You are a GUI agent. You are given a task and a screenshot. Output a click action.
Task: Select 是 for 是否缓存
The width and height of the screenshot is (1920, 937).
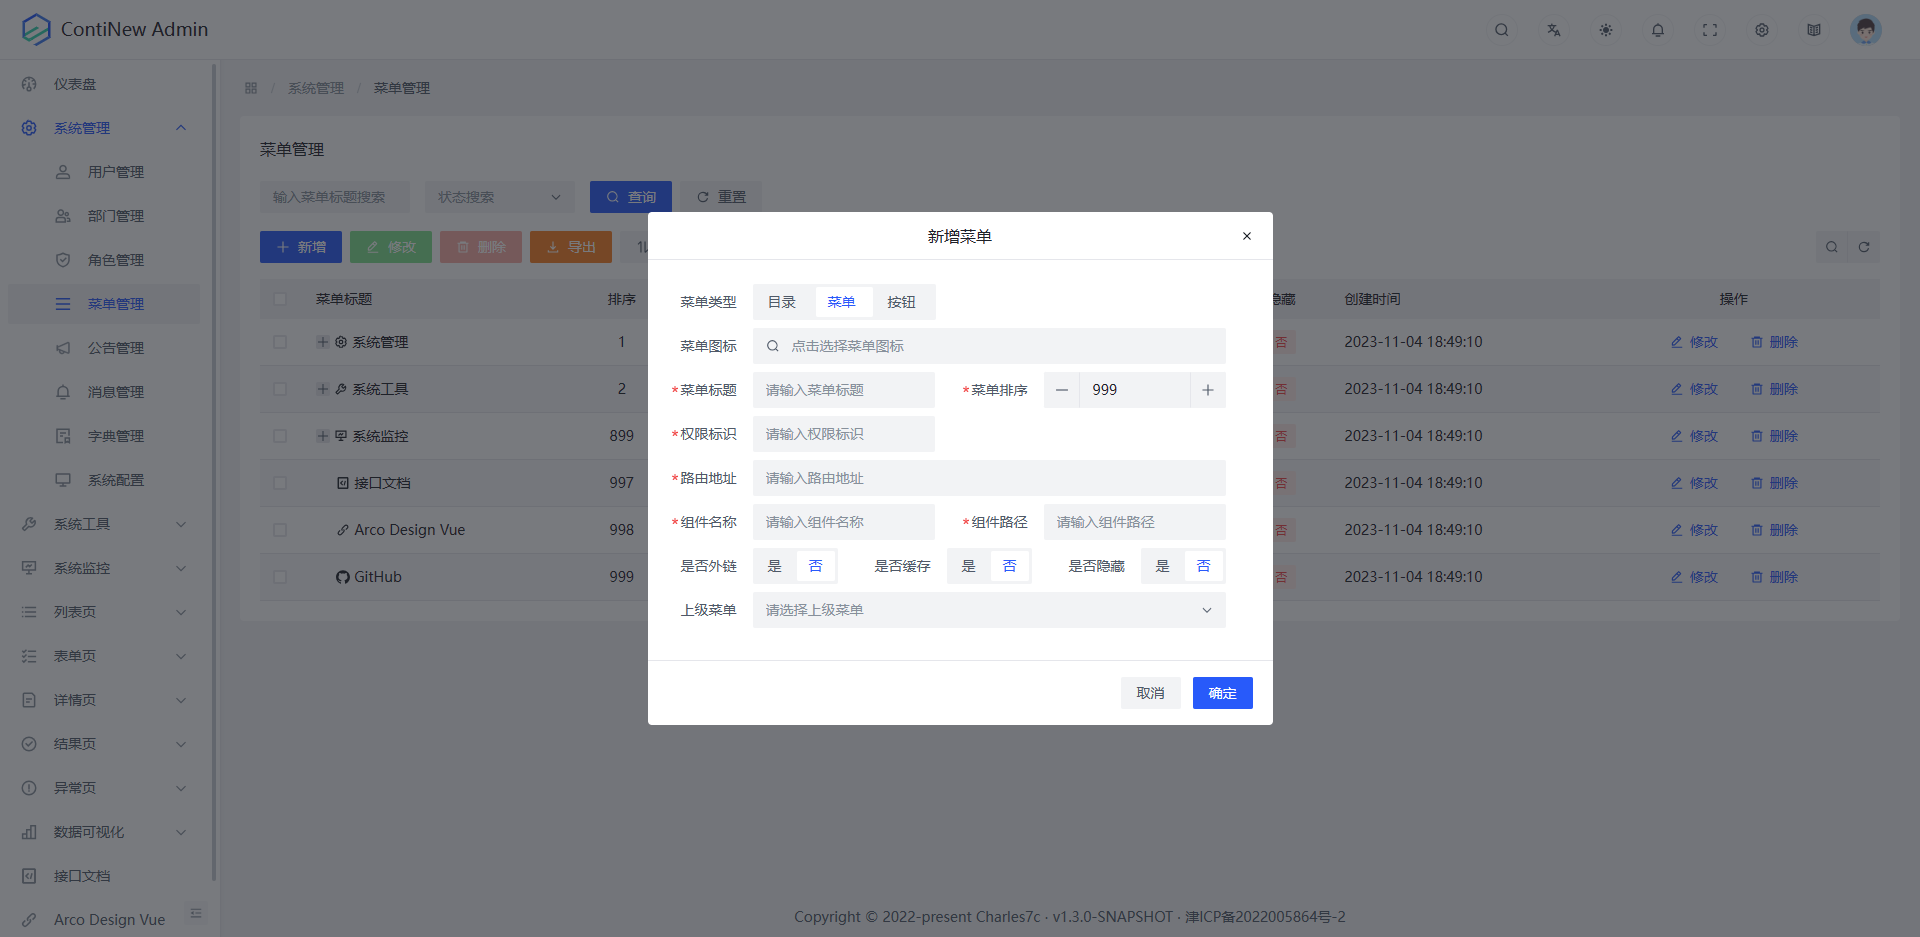click(968, 566)
